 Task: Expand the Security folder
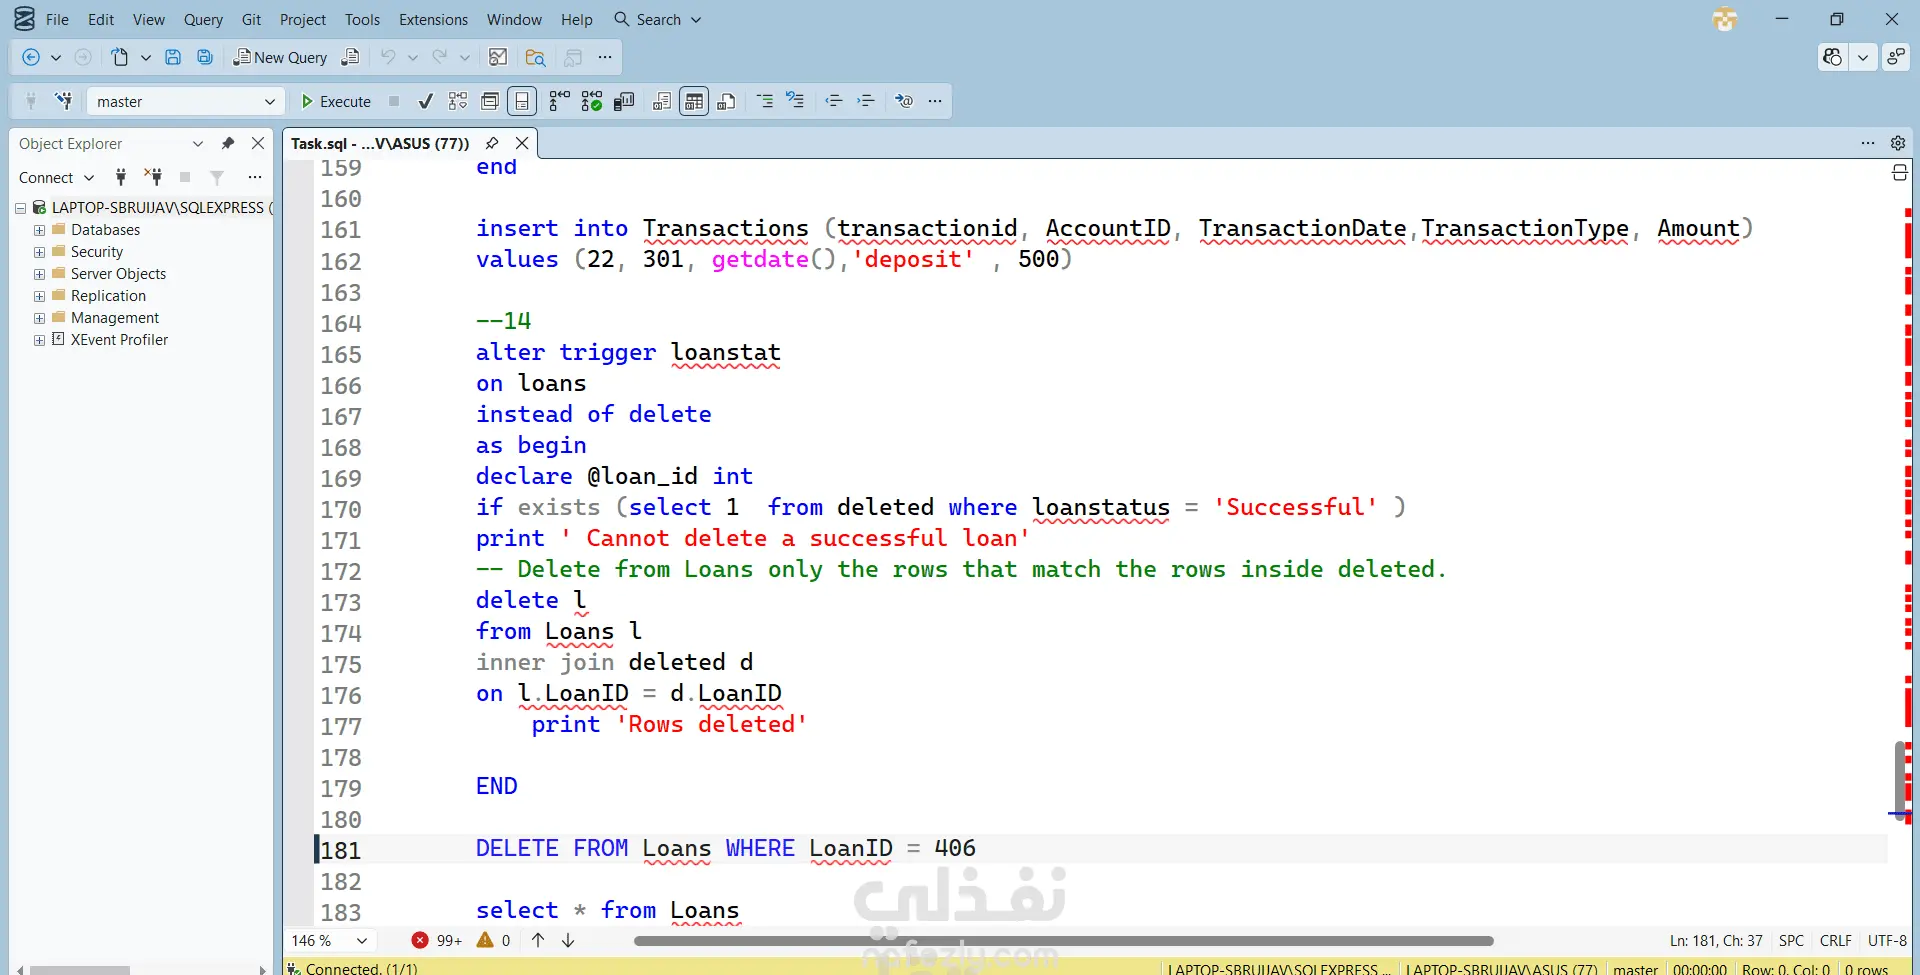click(39, 252)
